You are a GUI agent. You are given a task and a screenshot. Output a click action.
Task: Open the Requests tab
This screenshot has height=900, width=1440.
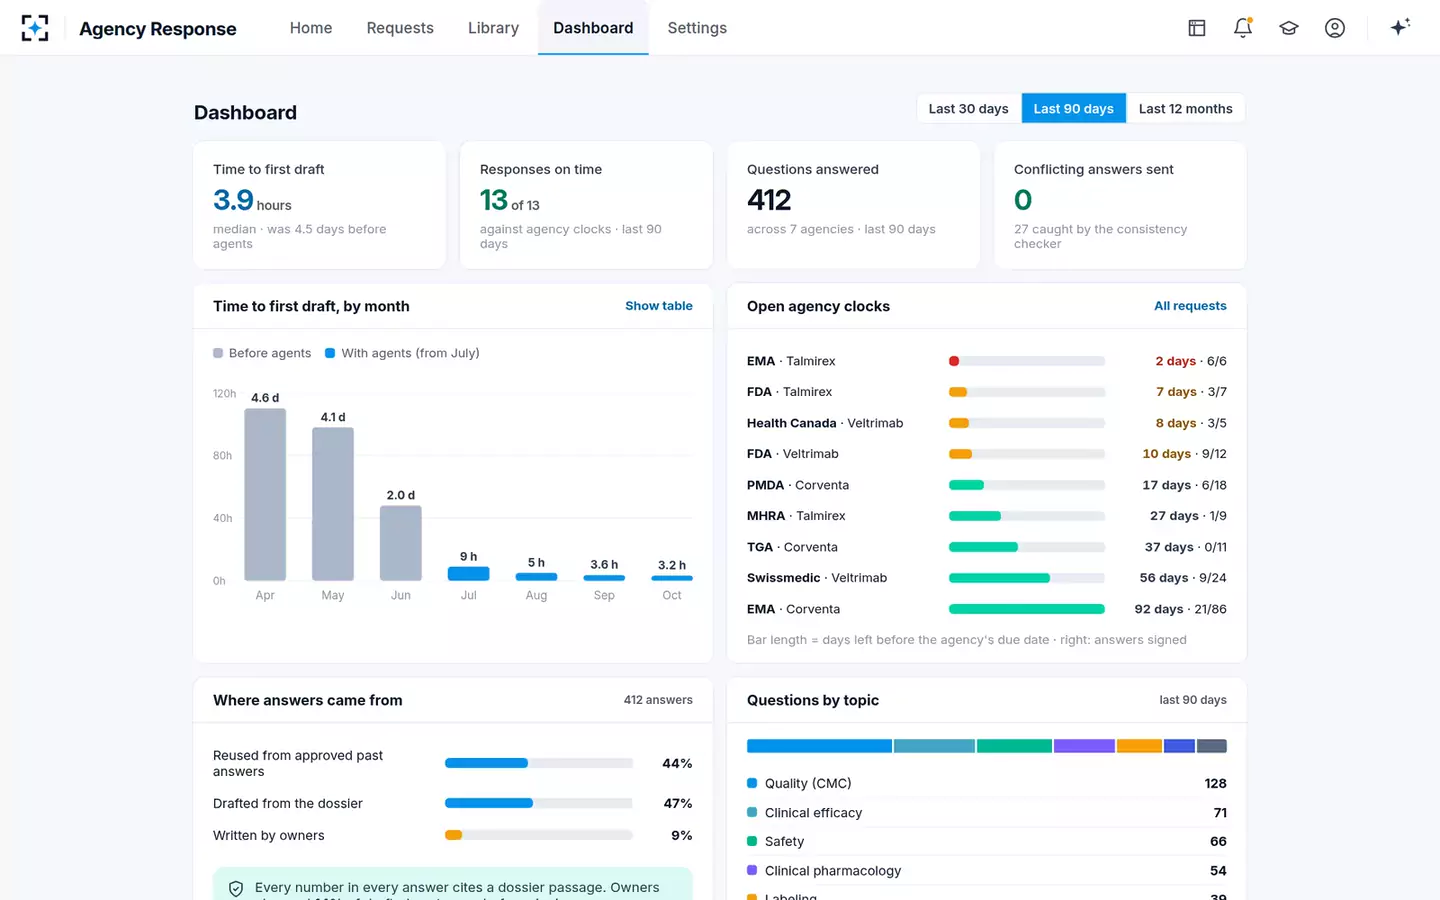click(400, 28)
